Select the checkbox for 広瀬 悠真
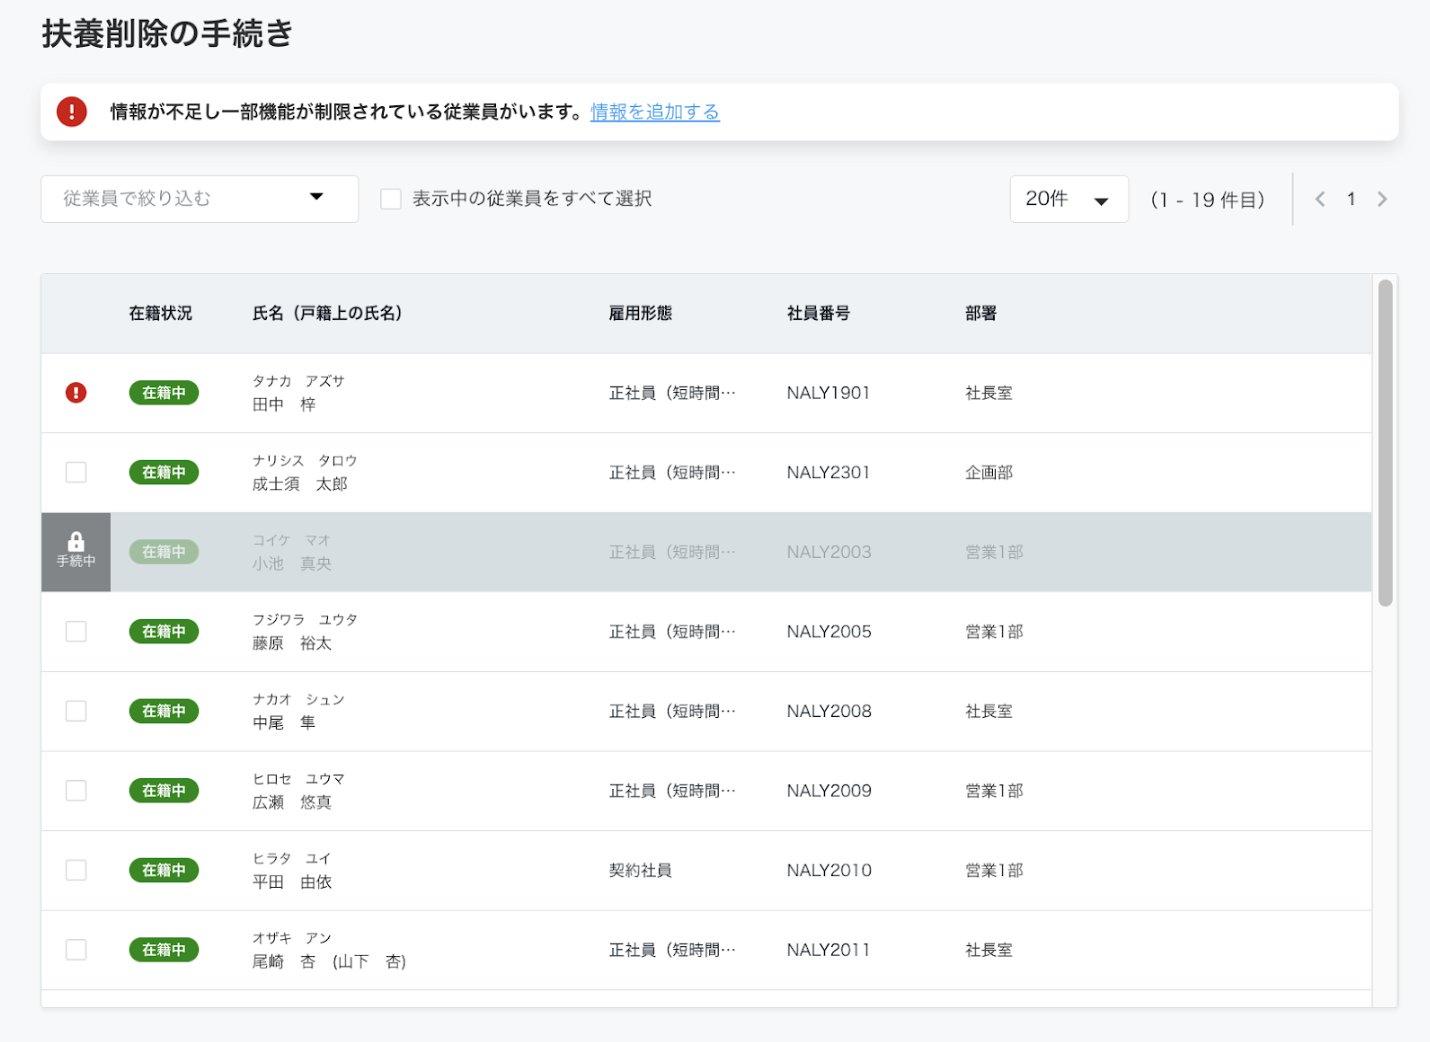Image resolution: width=1430 pixels, height=1042 pixels. [x=76, y=790]
